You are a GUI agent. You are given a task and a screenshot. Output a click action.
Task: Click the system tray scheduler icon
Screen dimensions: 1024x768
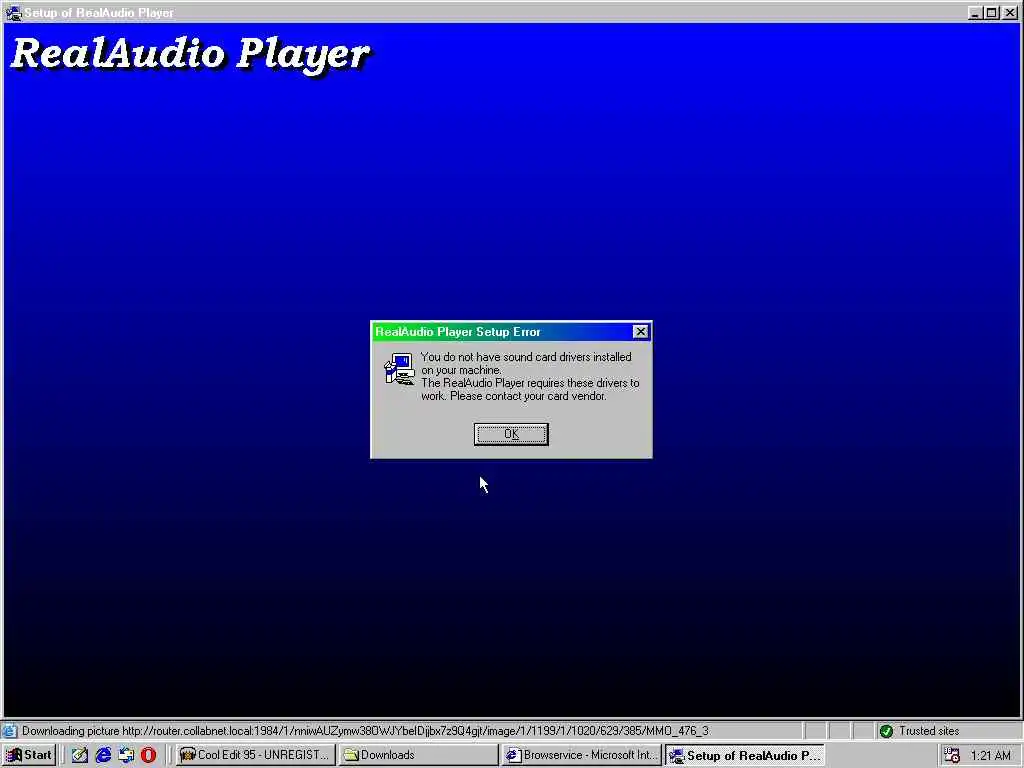tap(952, 756)
